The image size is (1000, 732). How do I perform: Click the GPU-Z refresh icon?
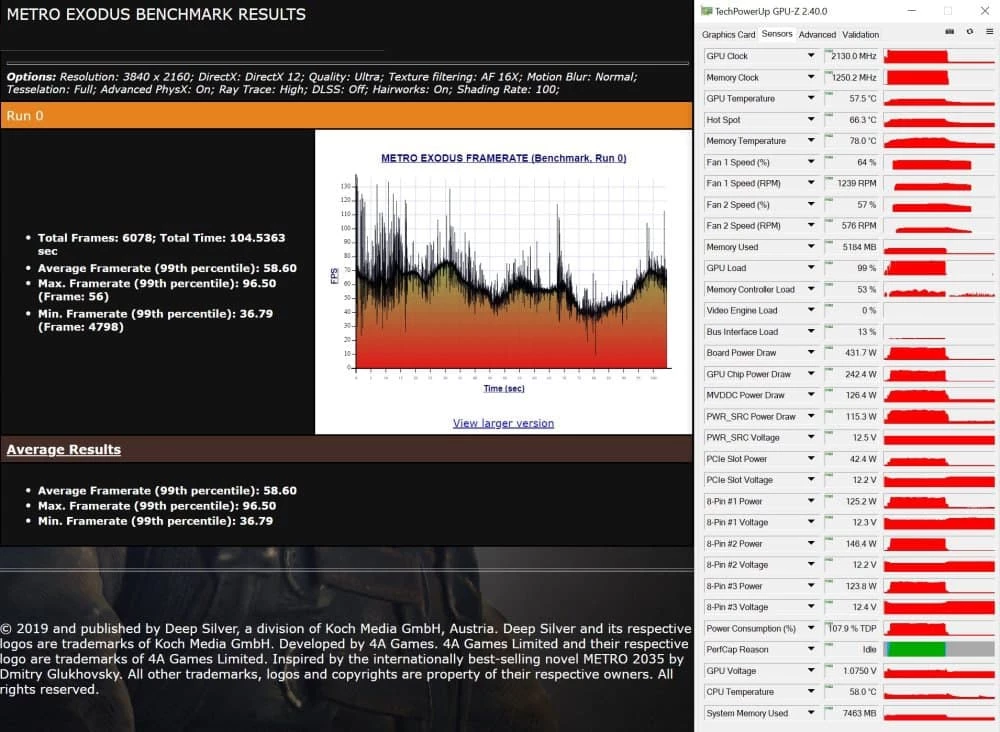[969, 31]
